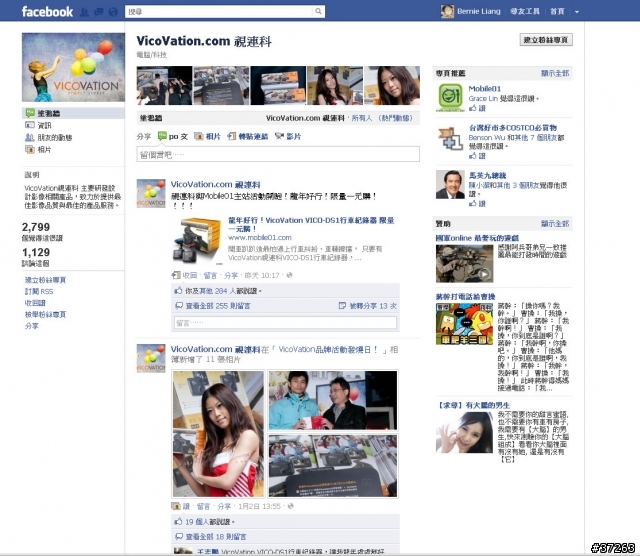The width and height of the screenshot is (640, 556).
Task: View 13 shares of first post
Action: tap(373, 306)
